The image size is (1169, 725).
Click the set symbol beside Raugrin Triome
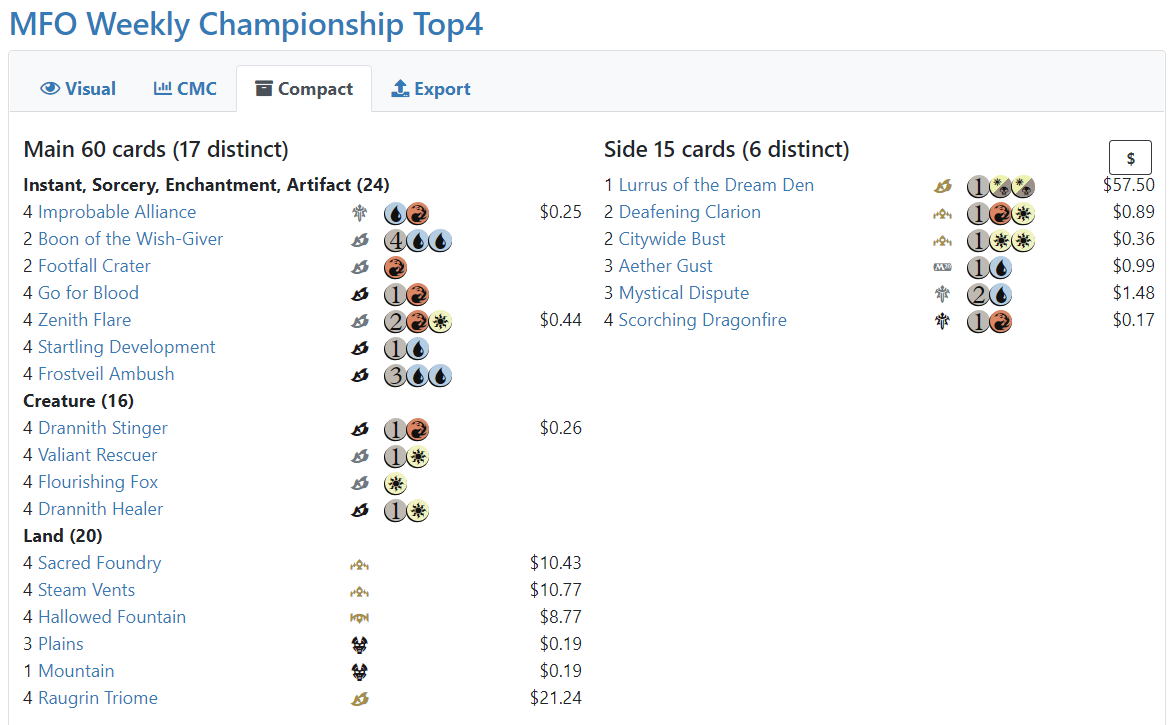tap(360, 699)
